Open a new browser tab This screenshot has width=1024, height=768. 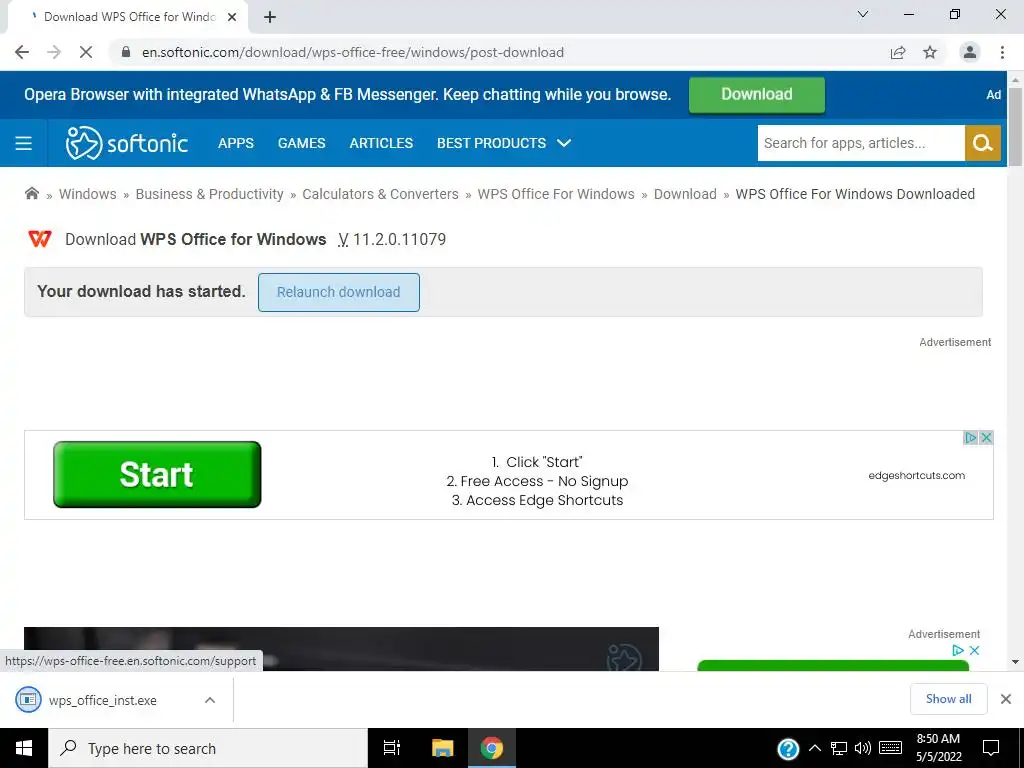[270, 17]
